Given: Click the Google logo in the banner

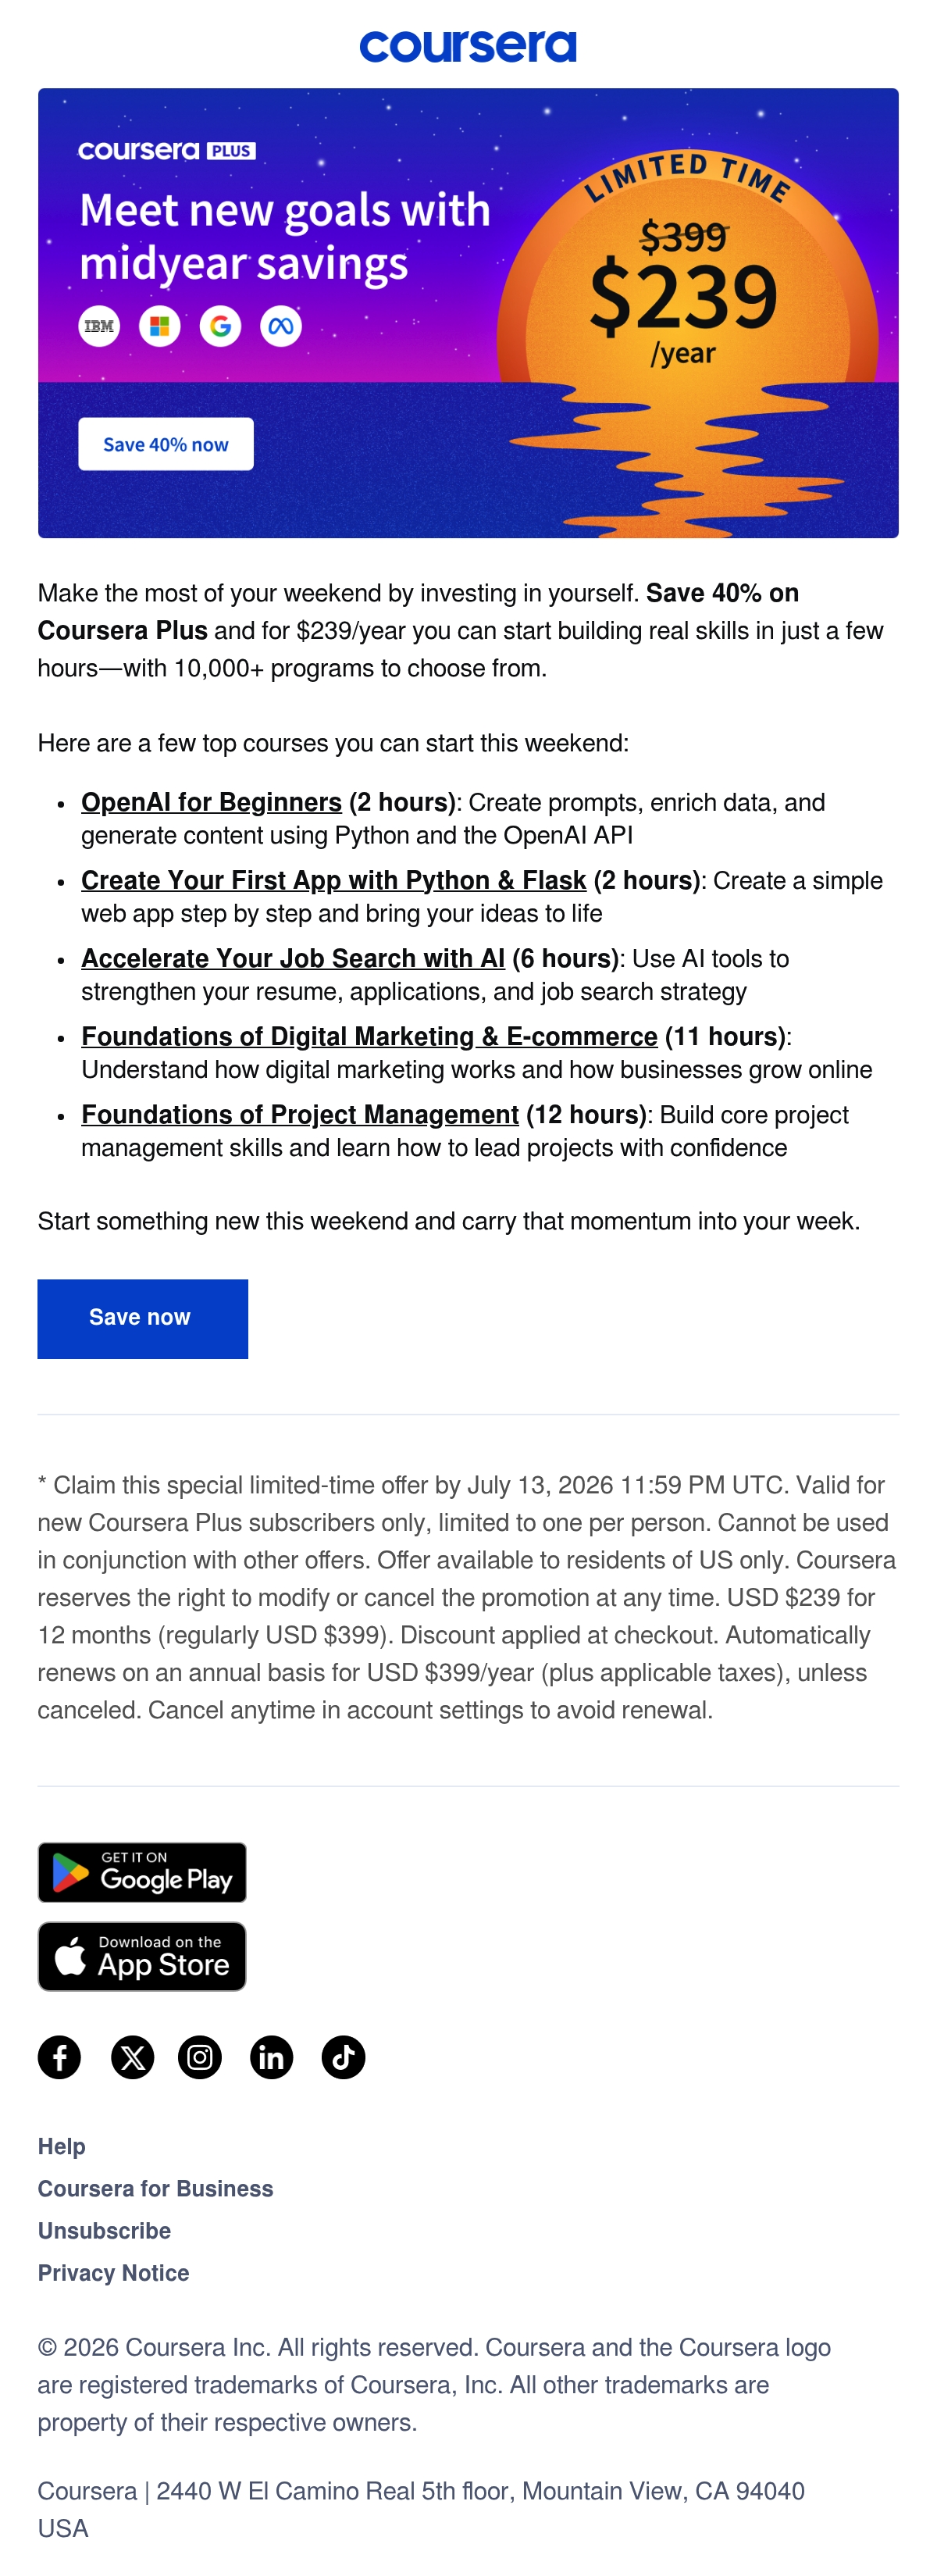Looking at the screenshot, I should pos(220,326).
